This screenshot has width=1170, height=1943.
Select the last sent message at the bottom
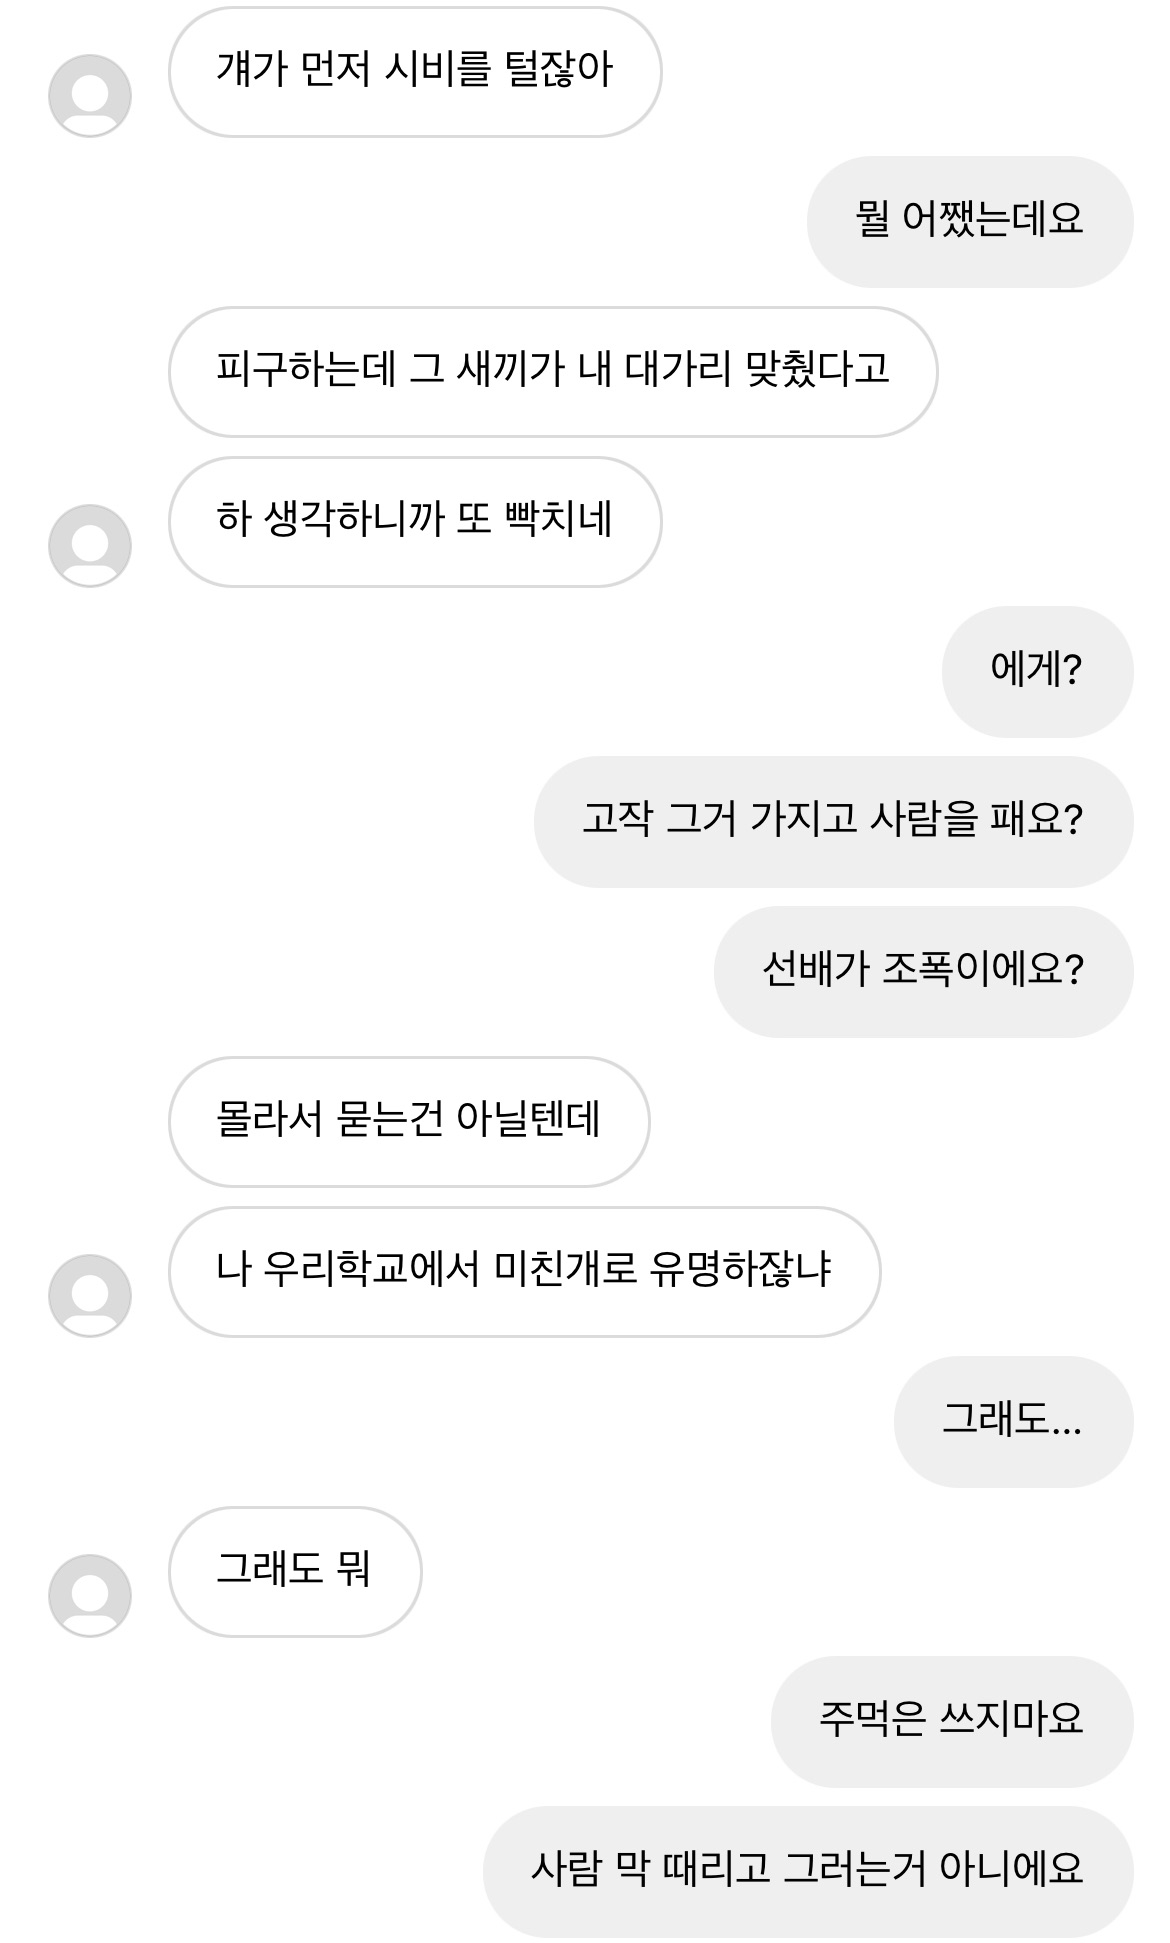(x=808, y=1871)
